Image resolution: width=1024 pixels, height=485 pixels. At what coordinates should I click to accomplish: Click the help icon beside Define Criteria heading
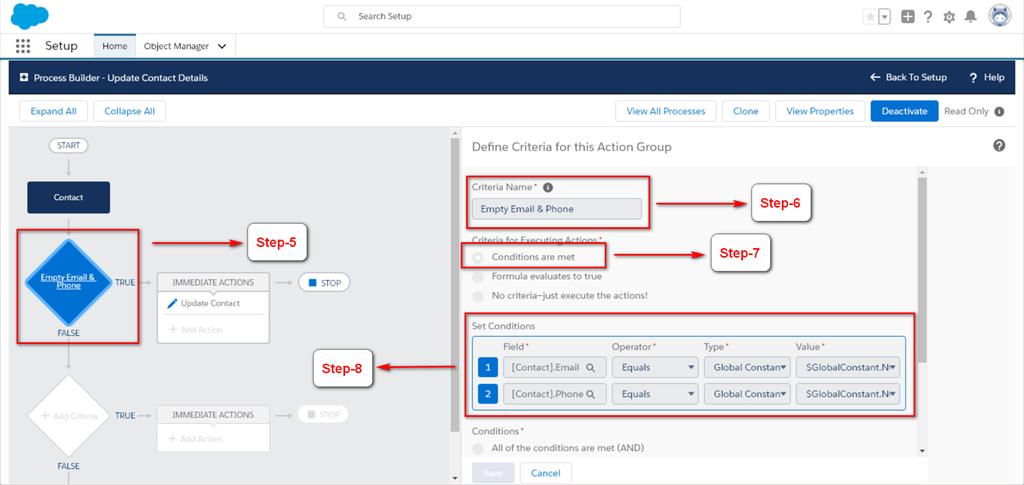(999, 146)
